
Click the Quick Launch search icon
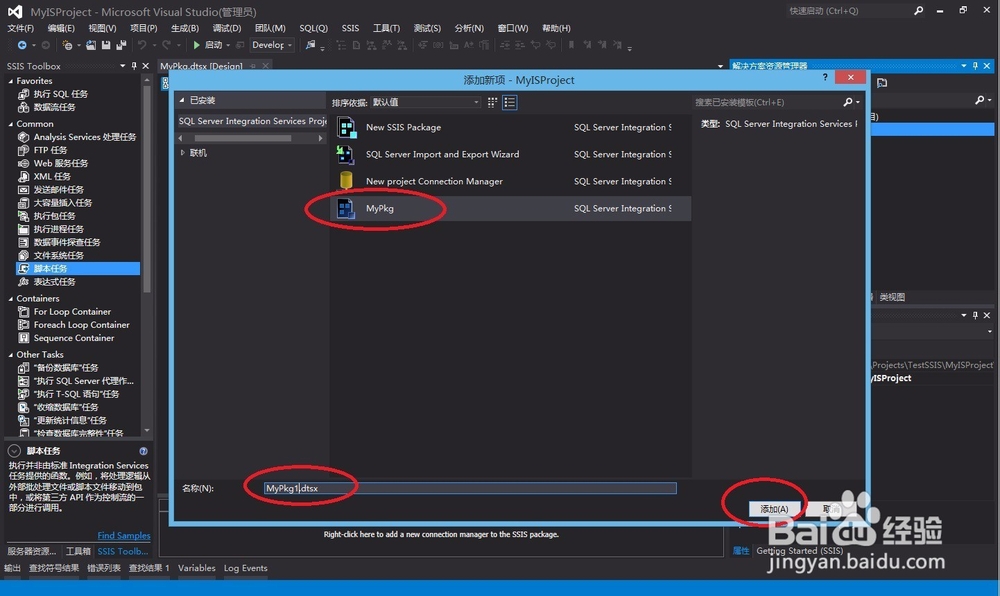[x=918, y=11]
